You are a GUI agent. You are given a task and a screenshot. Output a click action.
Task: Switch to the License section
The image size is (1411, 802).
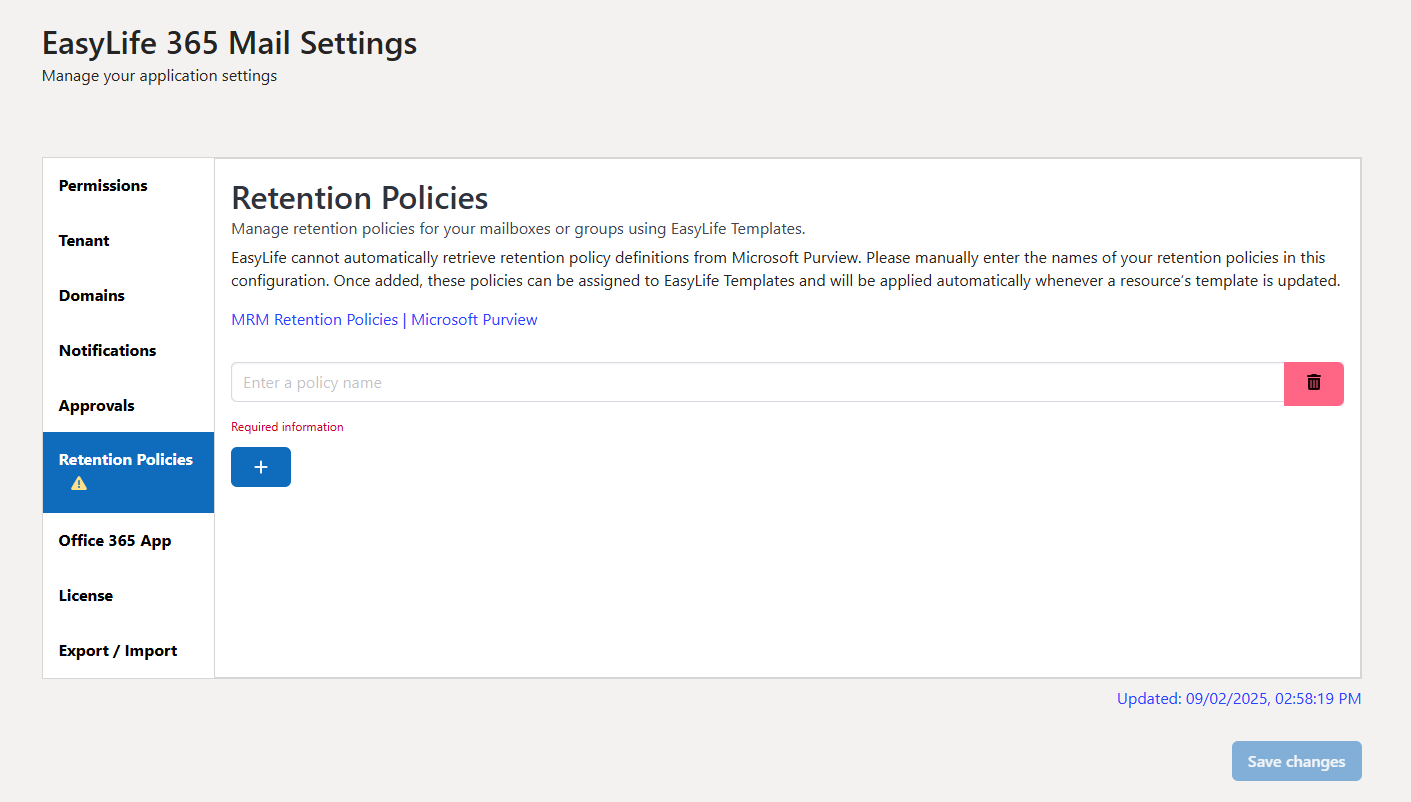coord(85,595)
